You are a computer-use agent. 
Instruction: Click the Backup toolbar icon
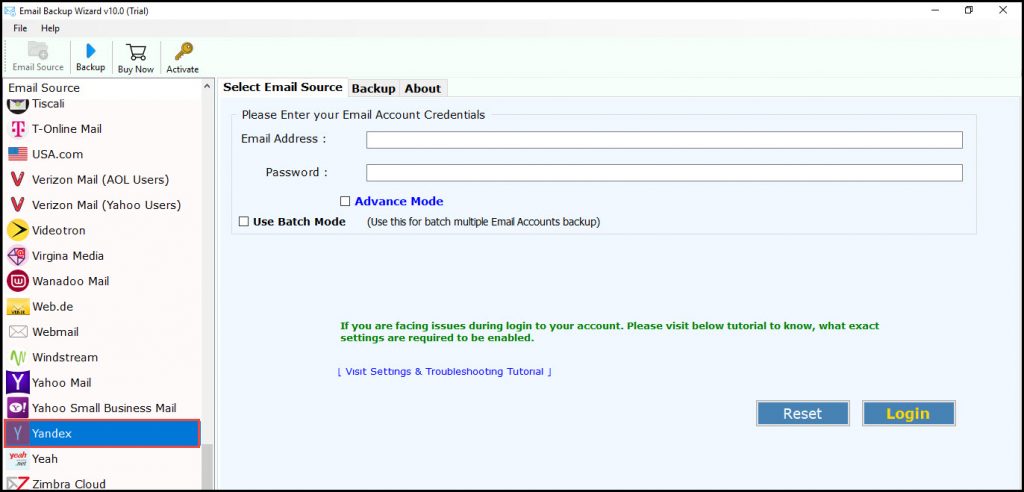tap(90, 57)
